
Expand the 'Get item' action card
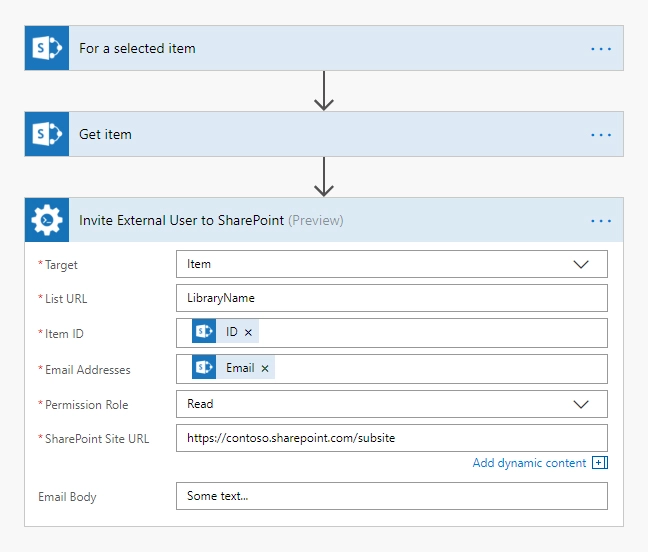(x=324, y=134)
